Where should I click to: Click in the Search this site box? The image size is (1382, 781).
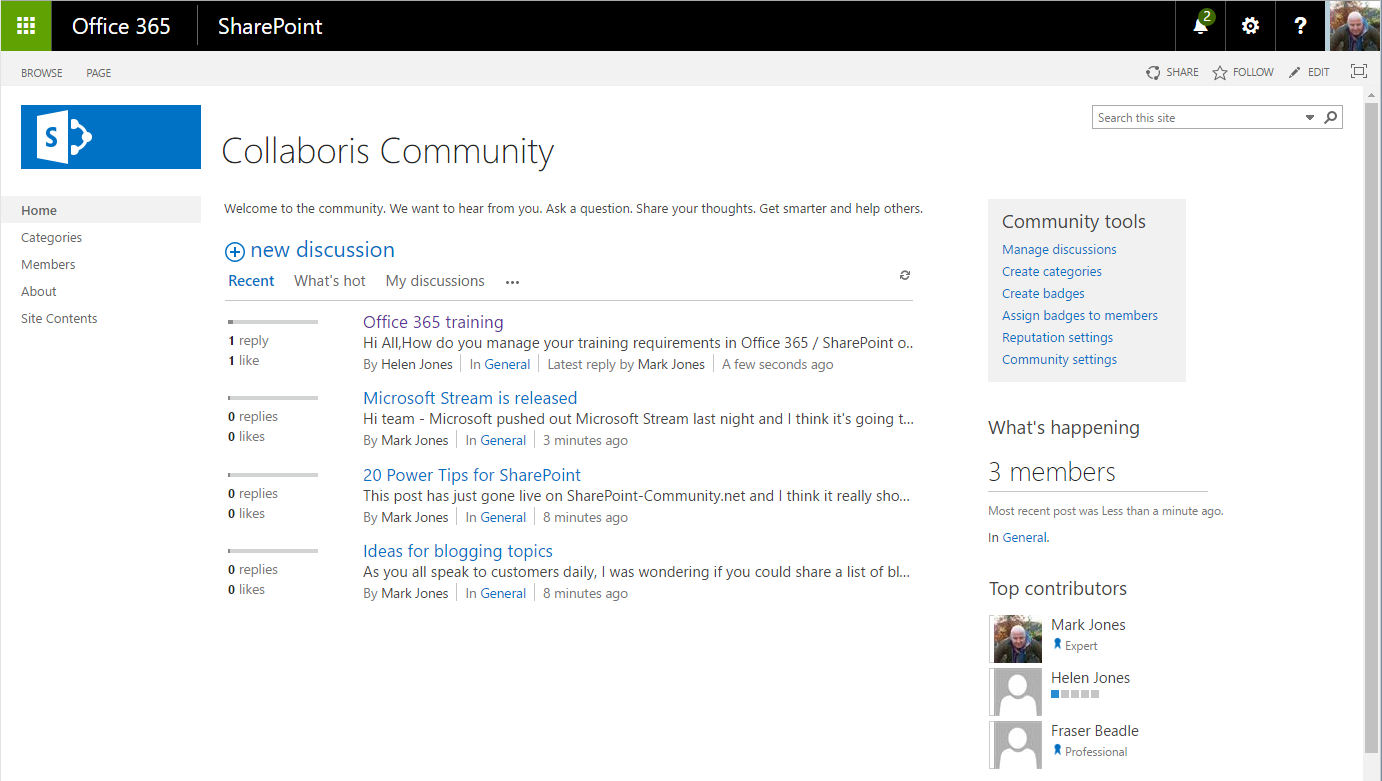tap(1195, 118)
